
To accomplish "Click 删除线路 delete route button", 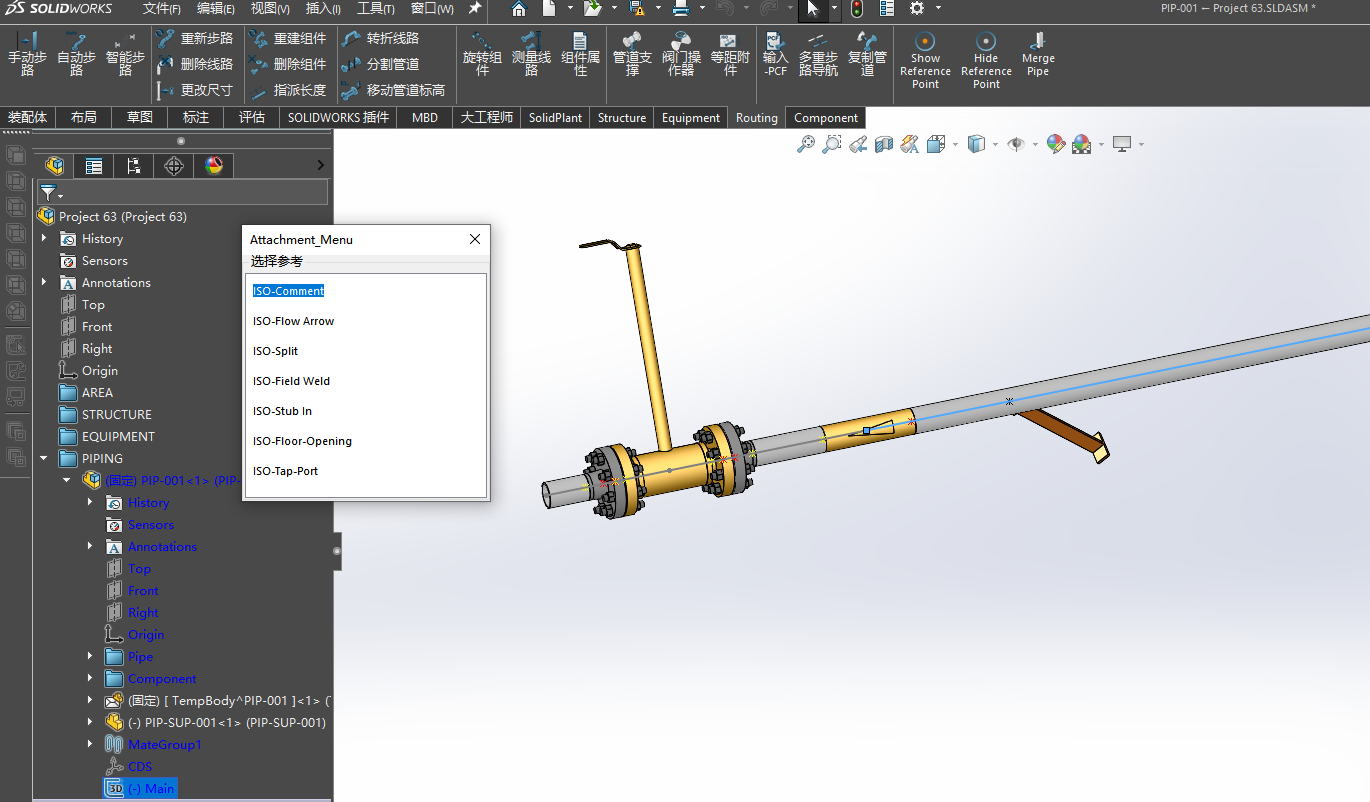I will 195,64.
